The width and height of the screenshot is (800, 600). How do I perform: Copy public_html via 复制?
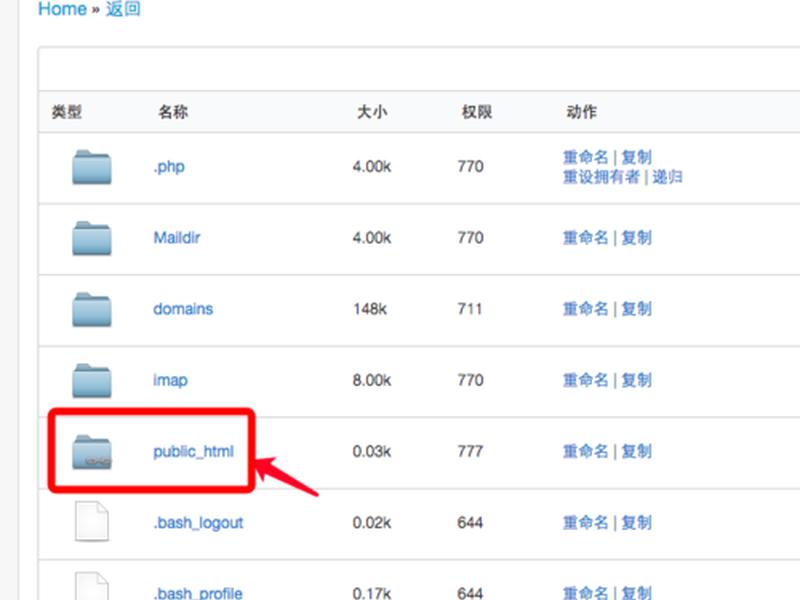pyautogui.click(x=637, y=452)
